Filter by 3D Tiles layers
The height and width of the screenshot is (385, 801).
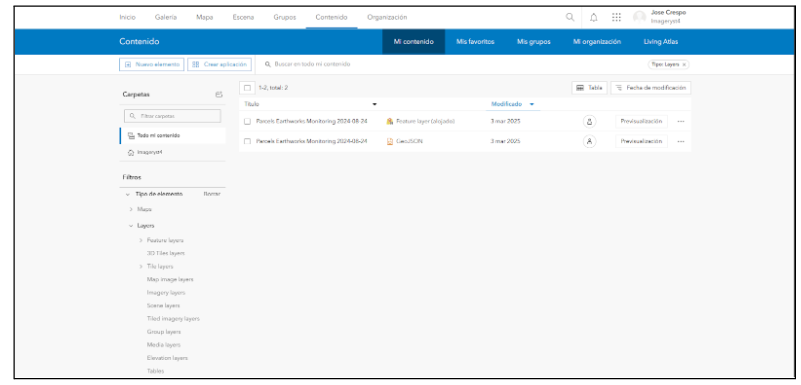(166, 253)
